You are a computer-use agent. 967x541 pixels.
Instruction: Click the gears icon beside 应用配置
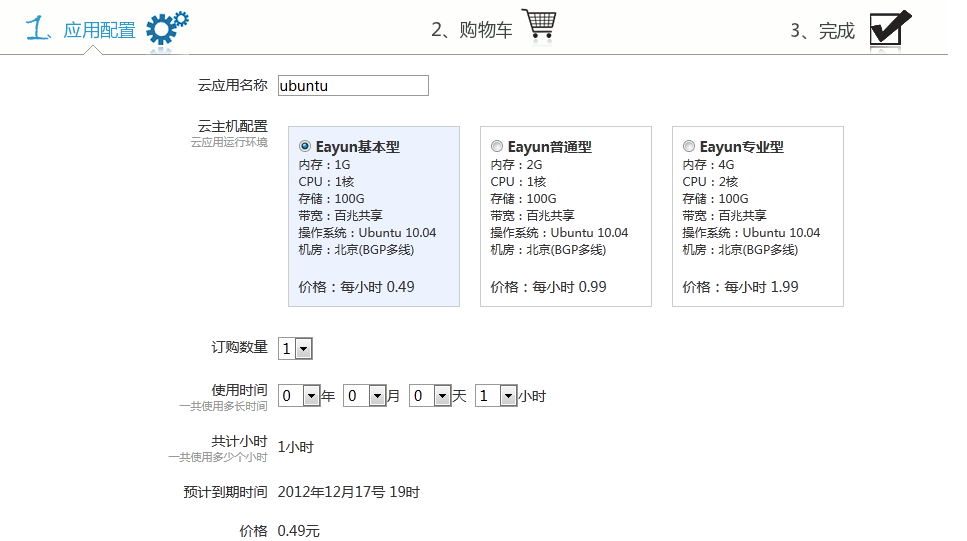(167, 28)
